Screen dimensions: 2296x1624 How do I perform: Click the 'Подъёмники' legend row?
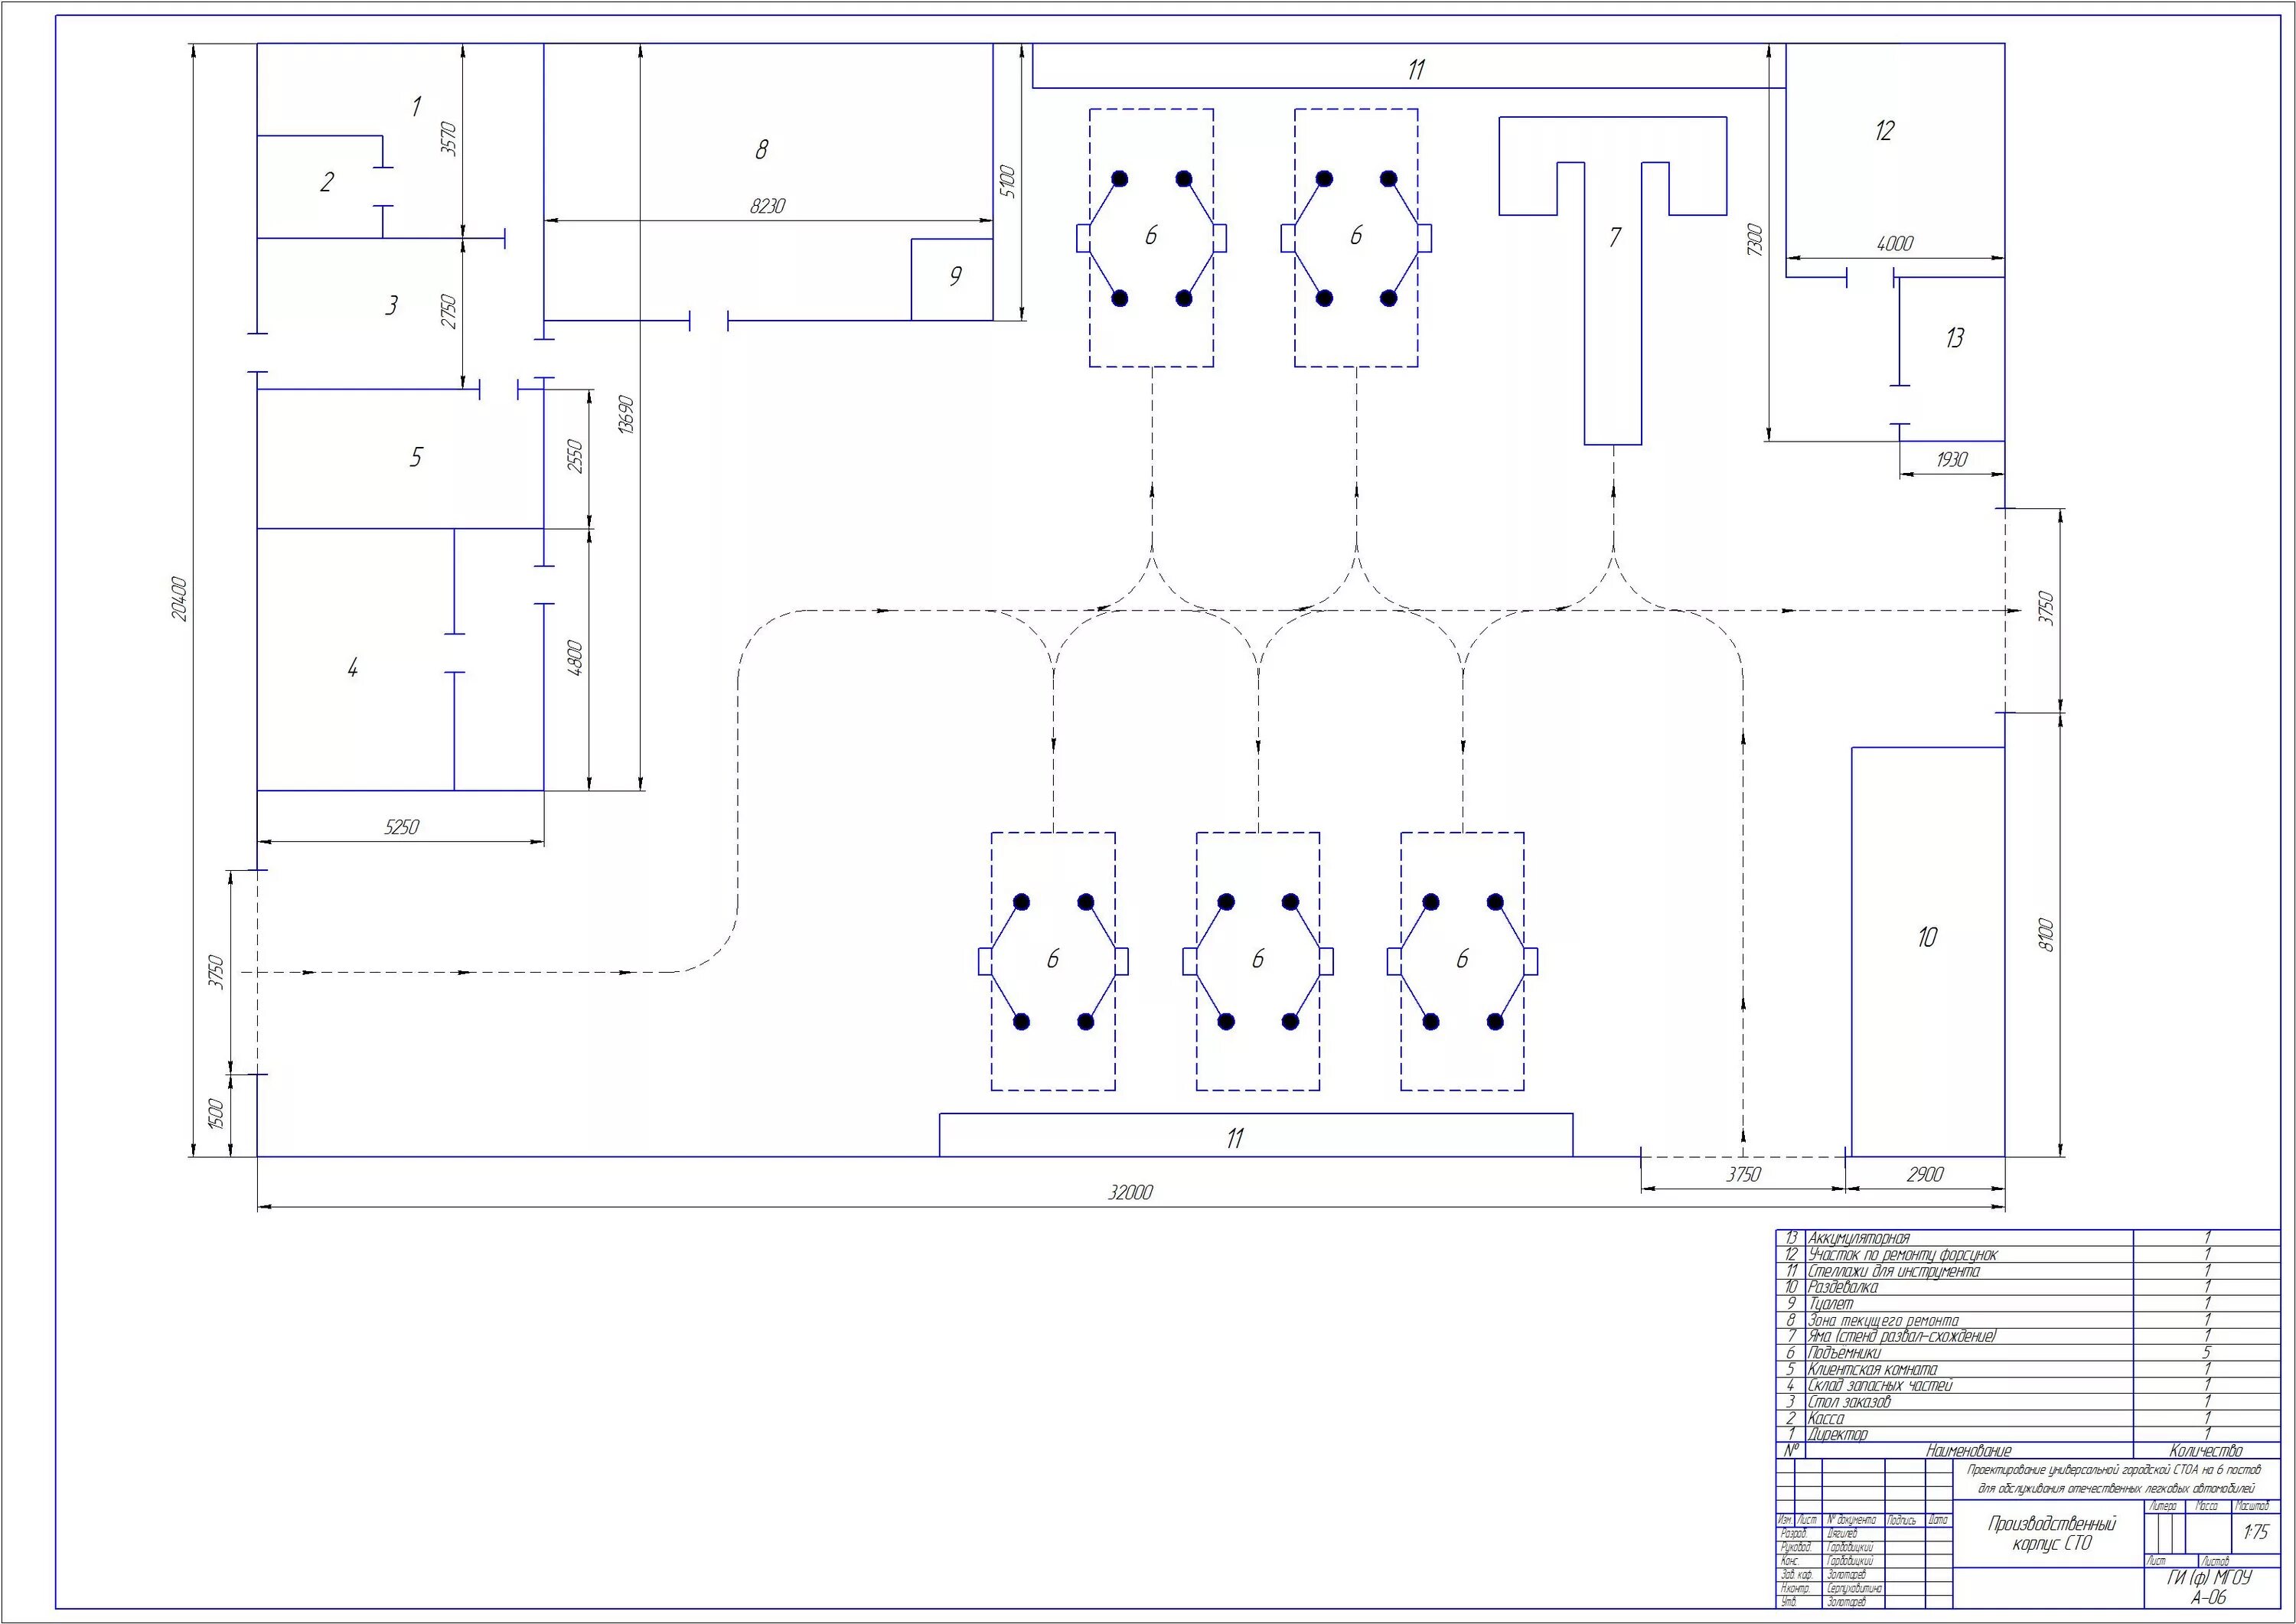click(x=1845, y=1353)
